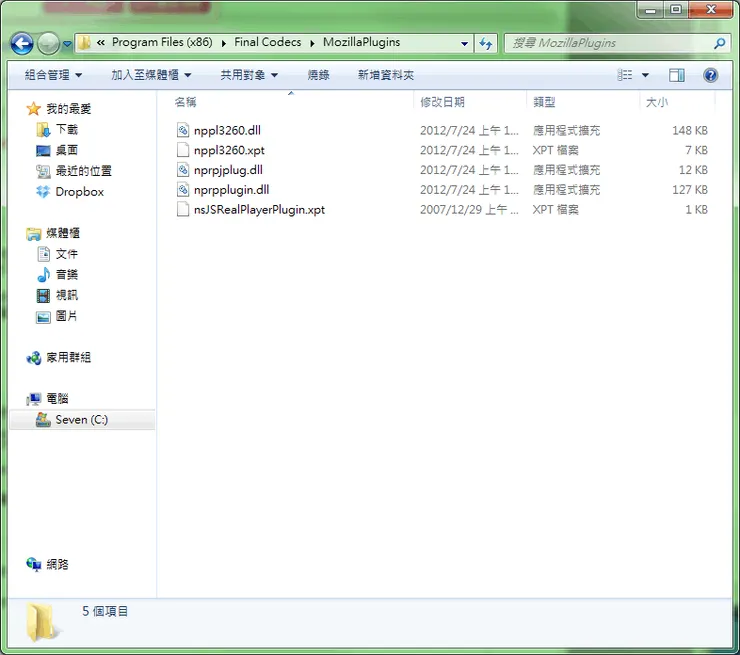Click the folder thumbnail in details pane
The width and height of the screenshot is (740, 655).
[x=42, y=622]
